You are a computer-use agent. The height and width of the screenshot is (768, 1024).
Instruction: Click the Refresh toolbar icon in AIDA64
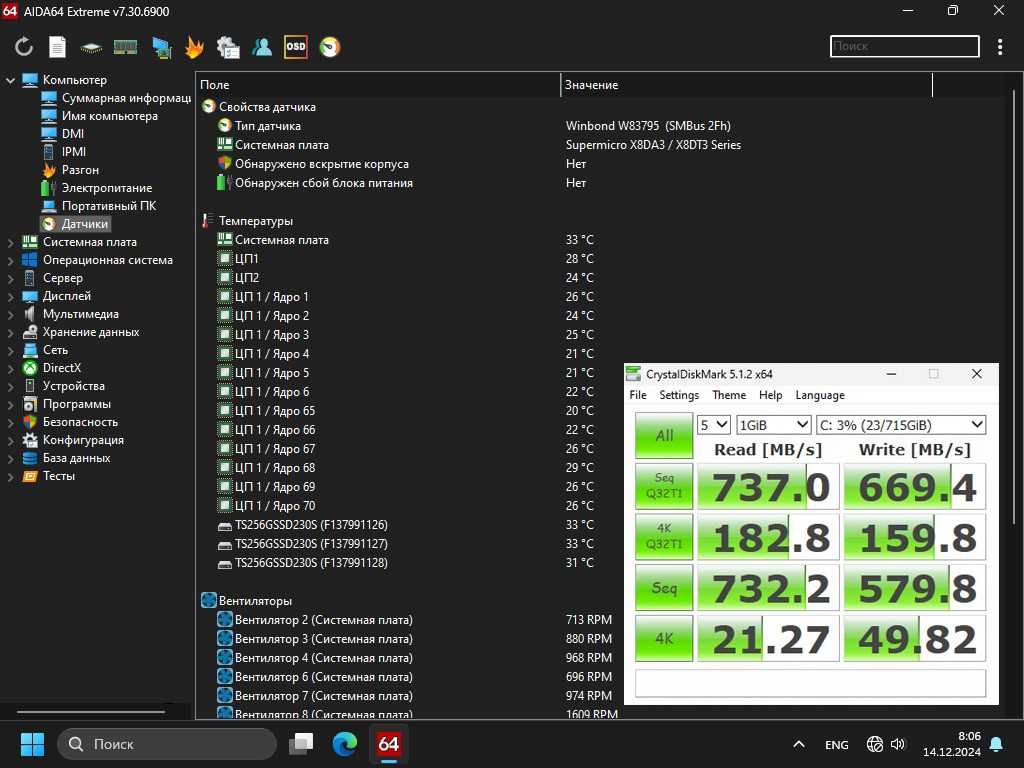pos(24,46)
